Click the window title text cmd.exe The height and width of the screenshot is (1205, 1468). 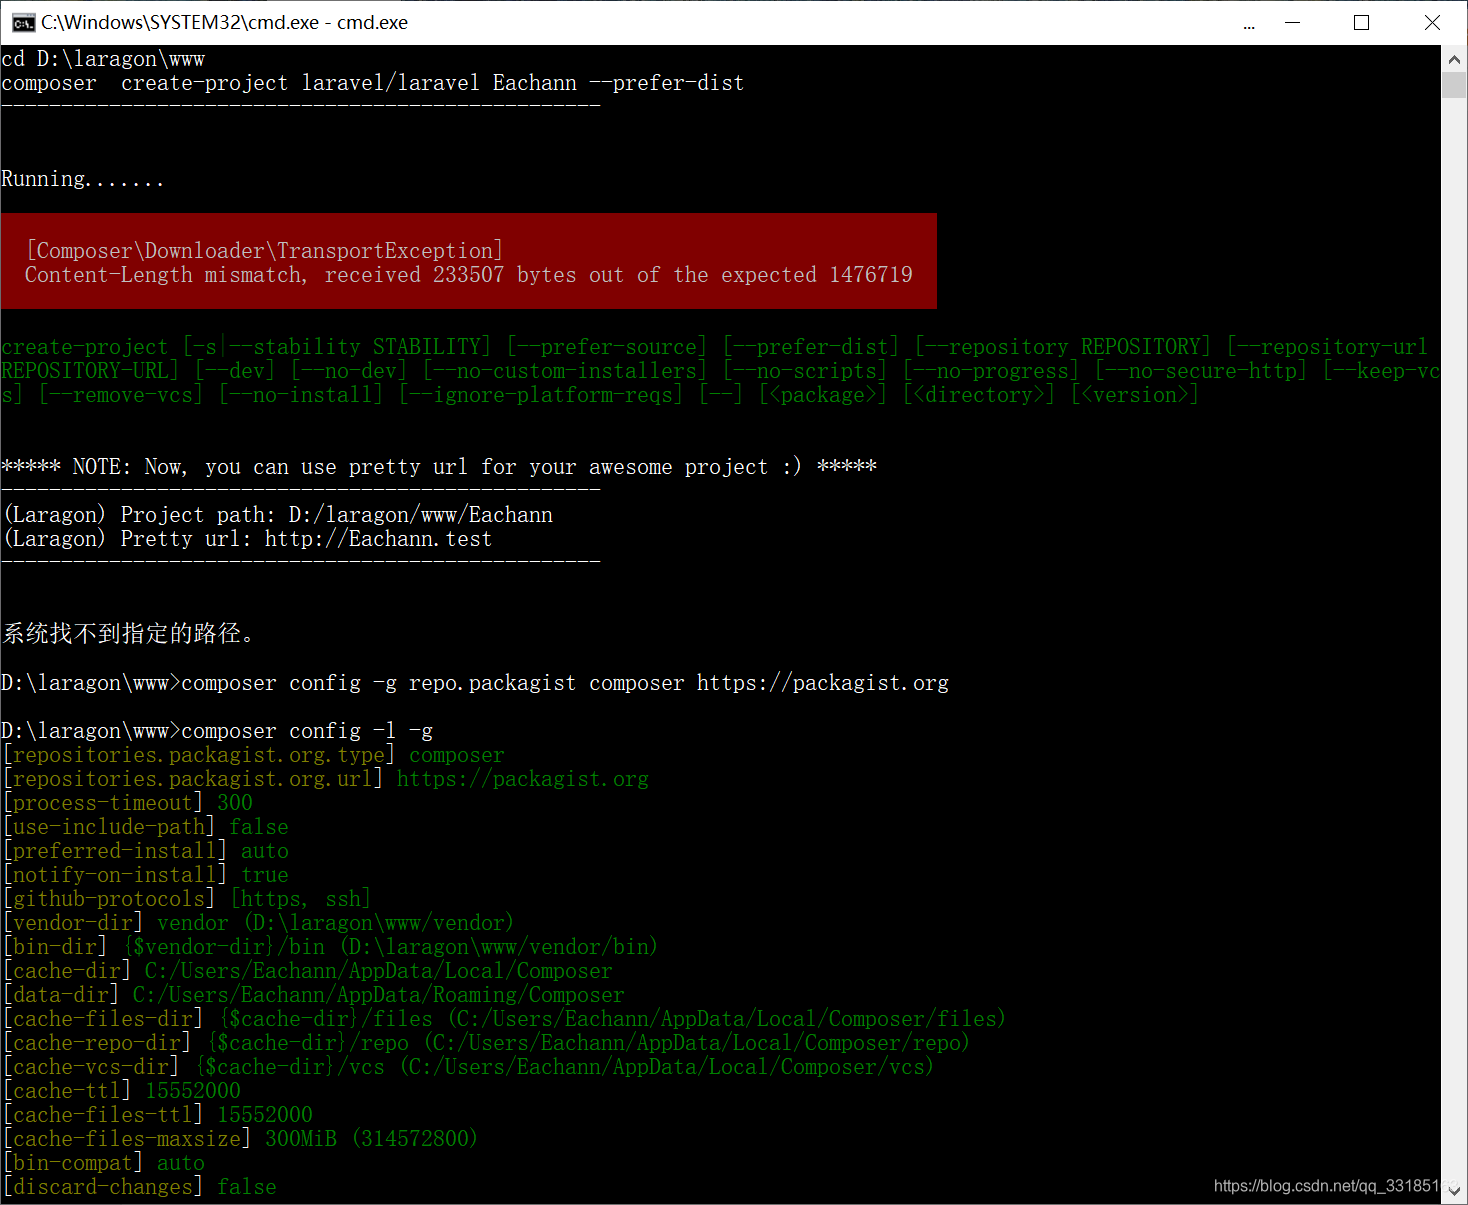(224, 22)
